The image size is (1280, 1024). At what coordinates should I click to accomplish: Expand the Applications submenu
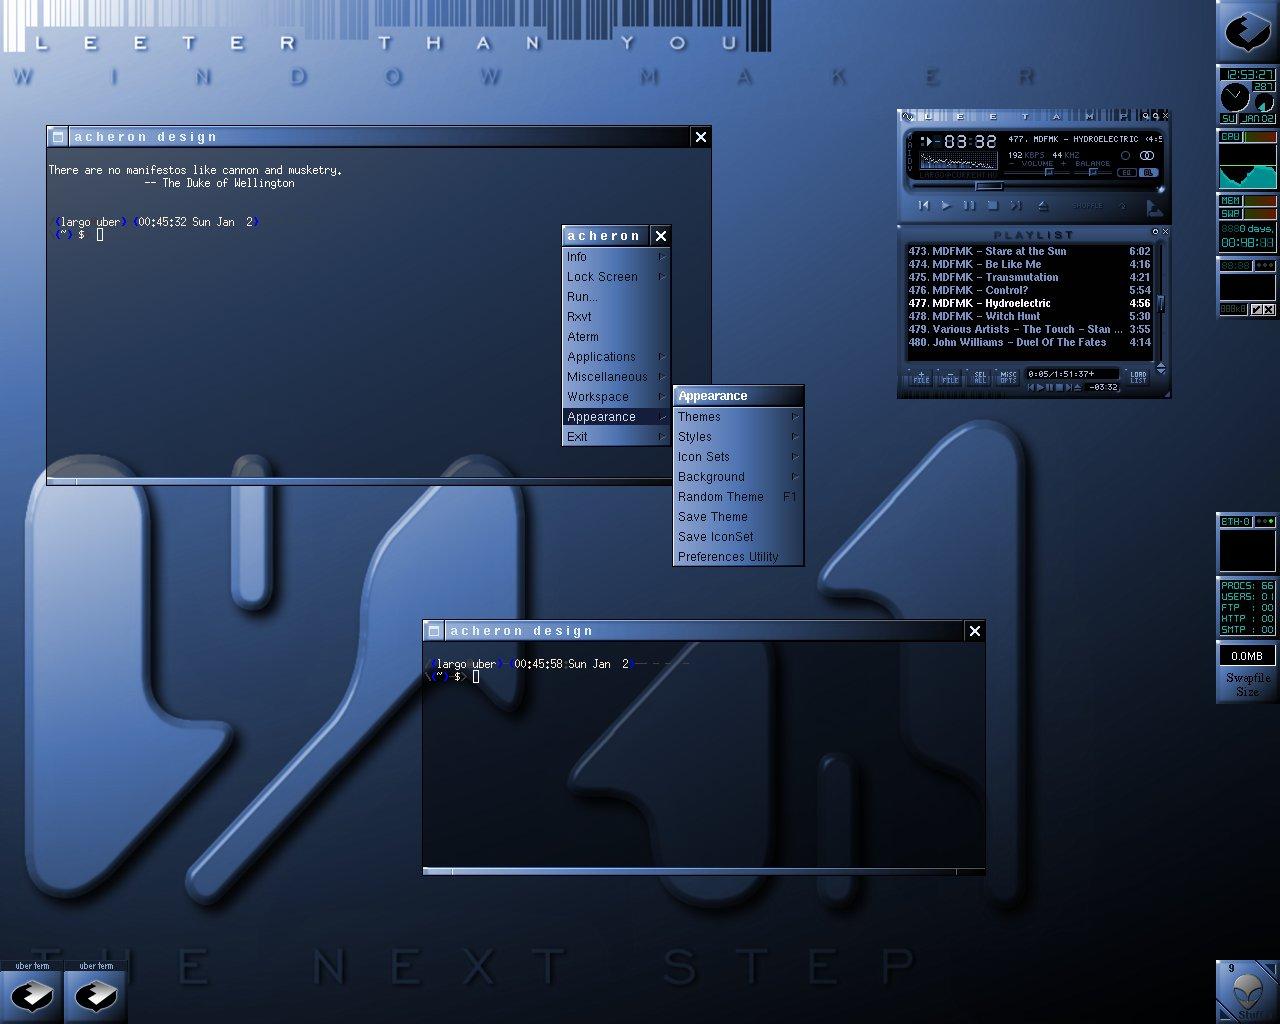pos(616,357)
